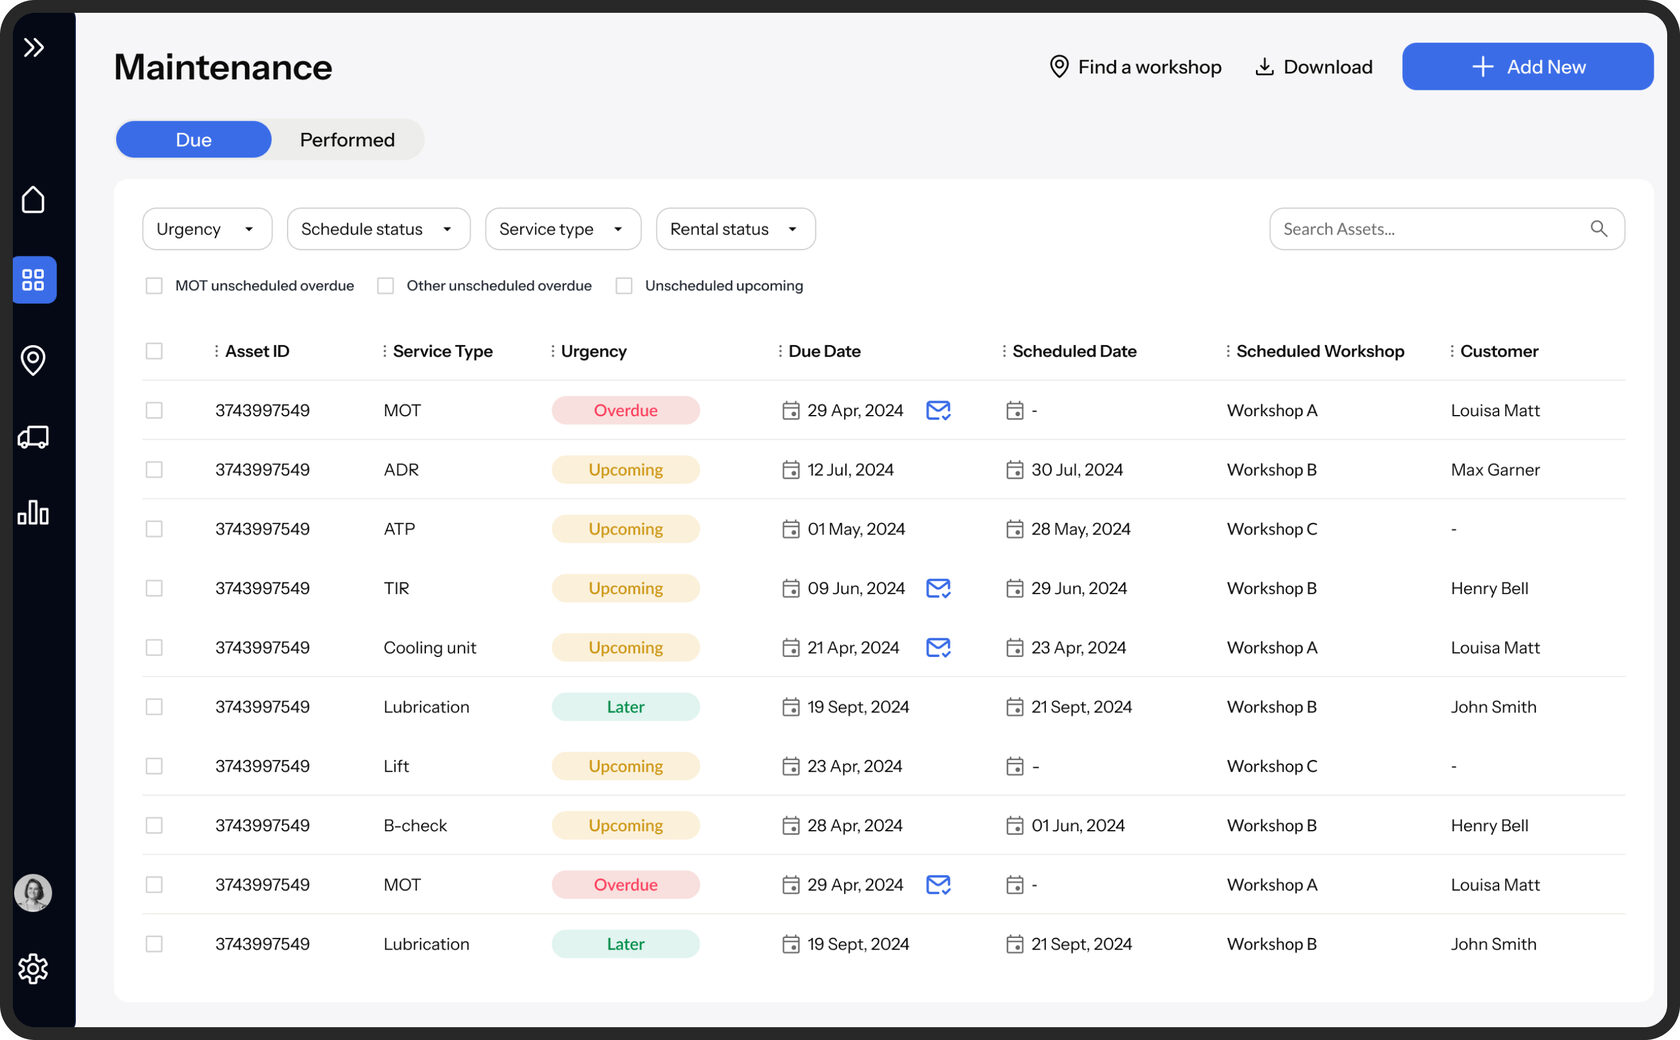Open the Urgency filter dropdown
This screenshot has width=1680, height=1040.
206,229
